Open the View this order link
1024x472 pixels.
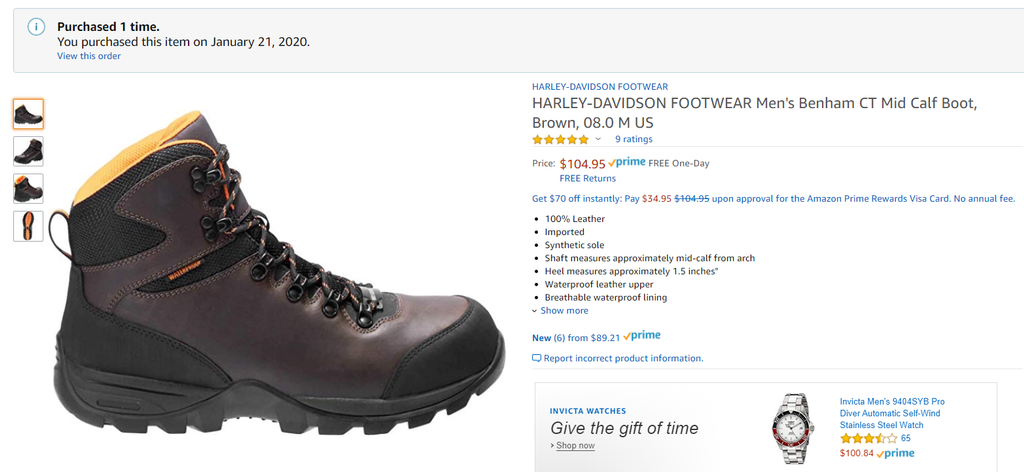pyautogui.click(x=89, y=56)
